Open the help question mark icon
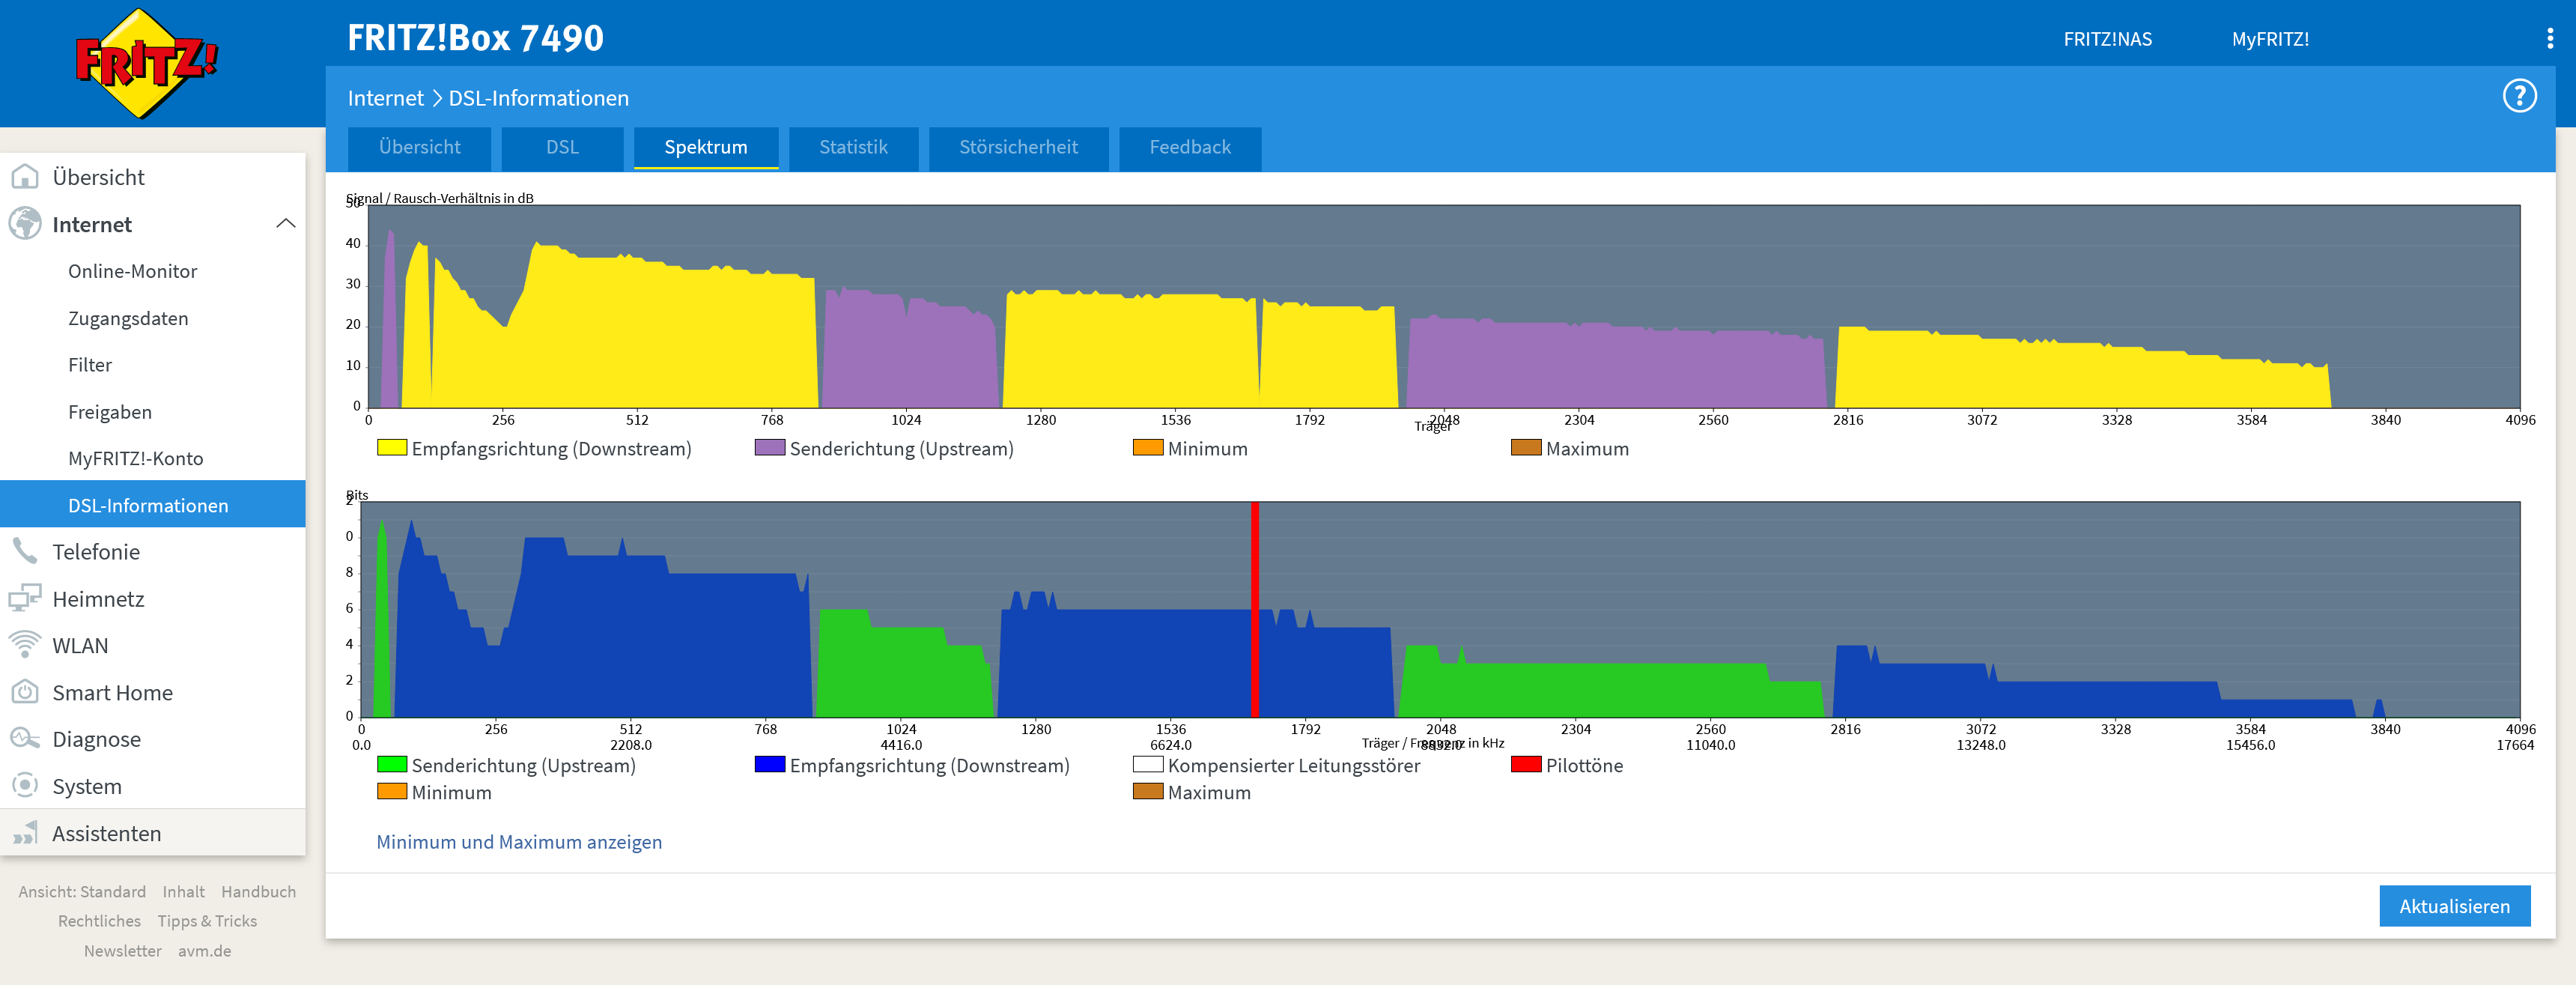The image size is (2576, 985). 2519,96
